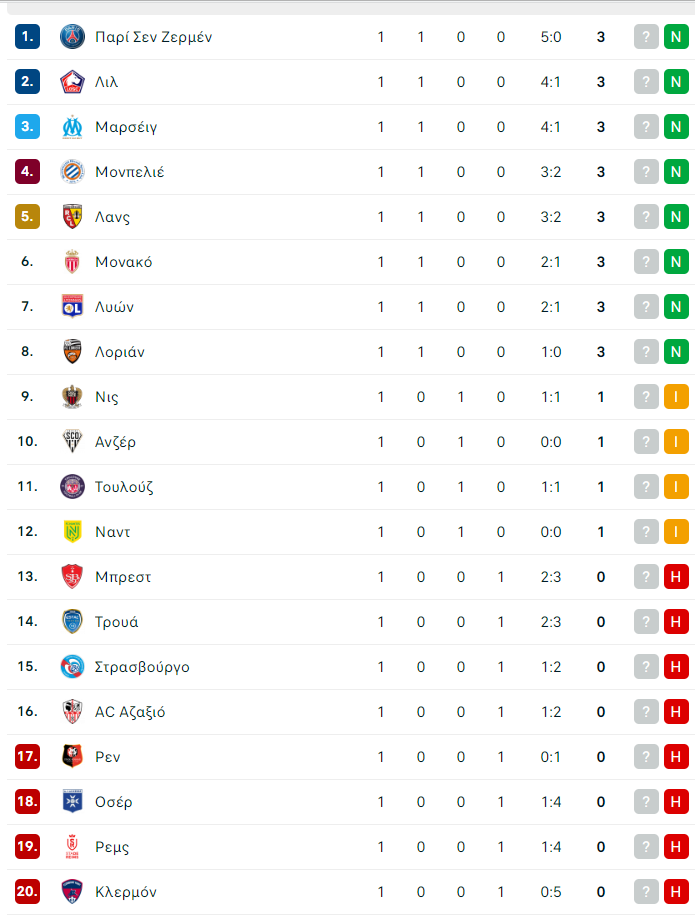Click the Paris Saint-Germain club crest

(x=72, y=37)
